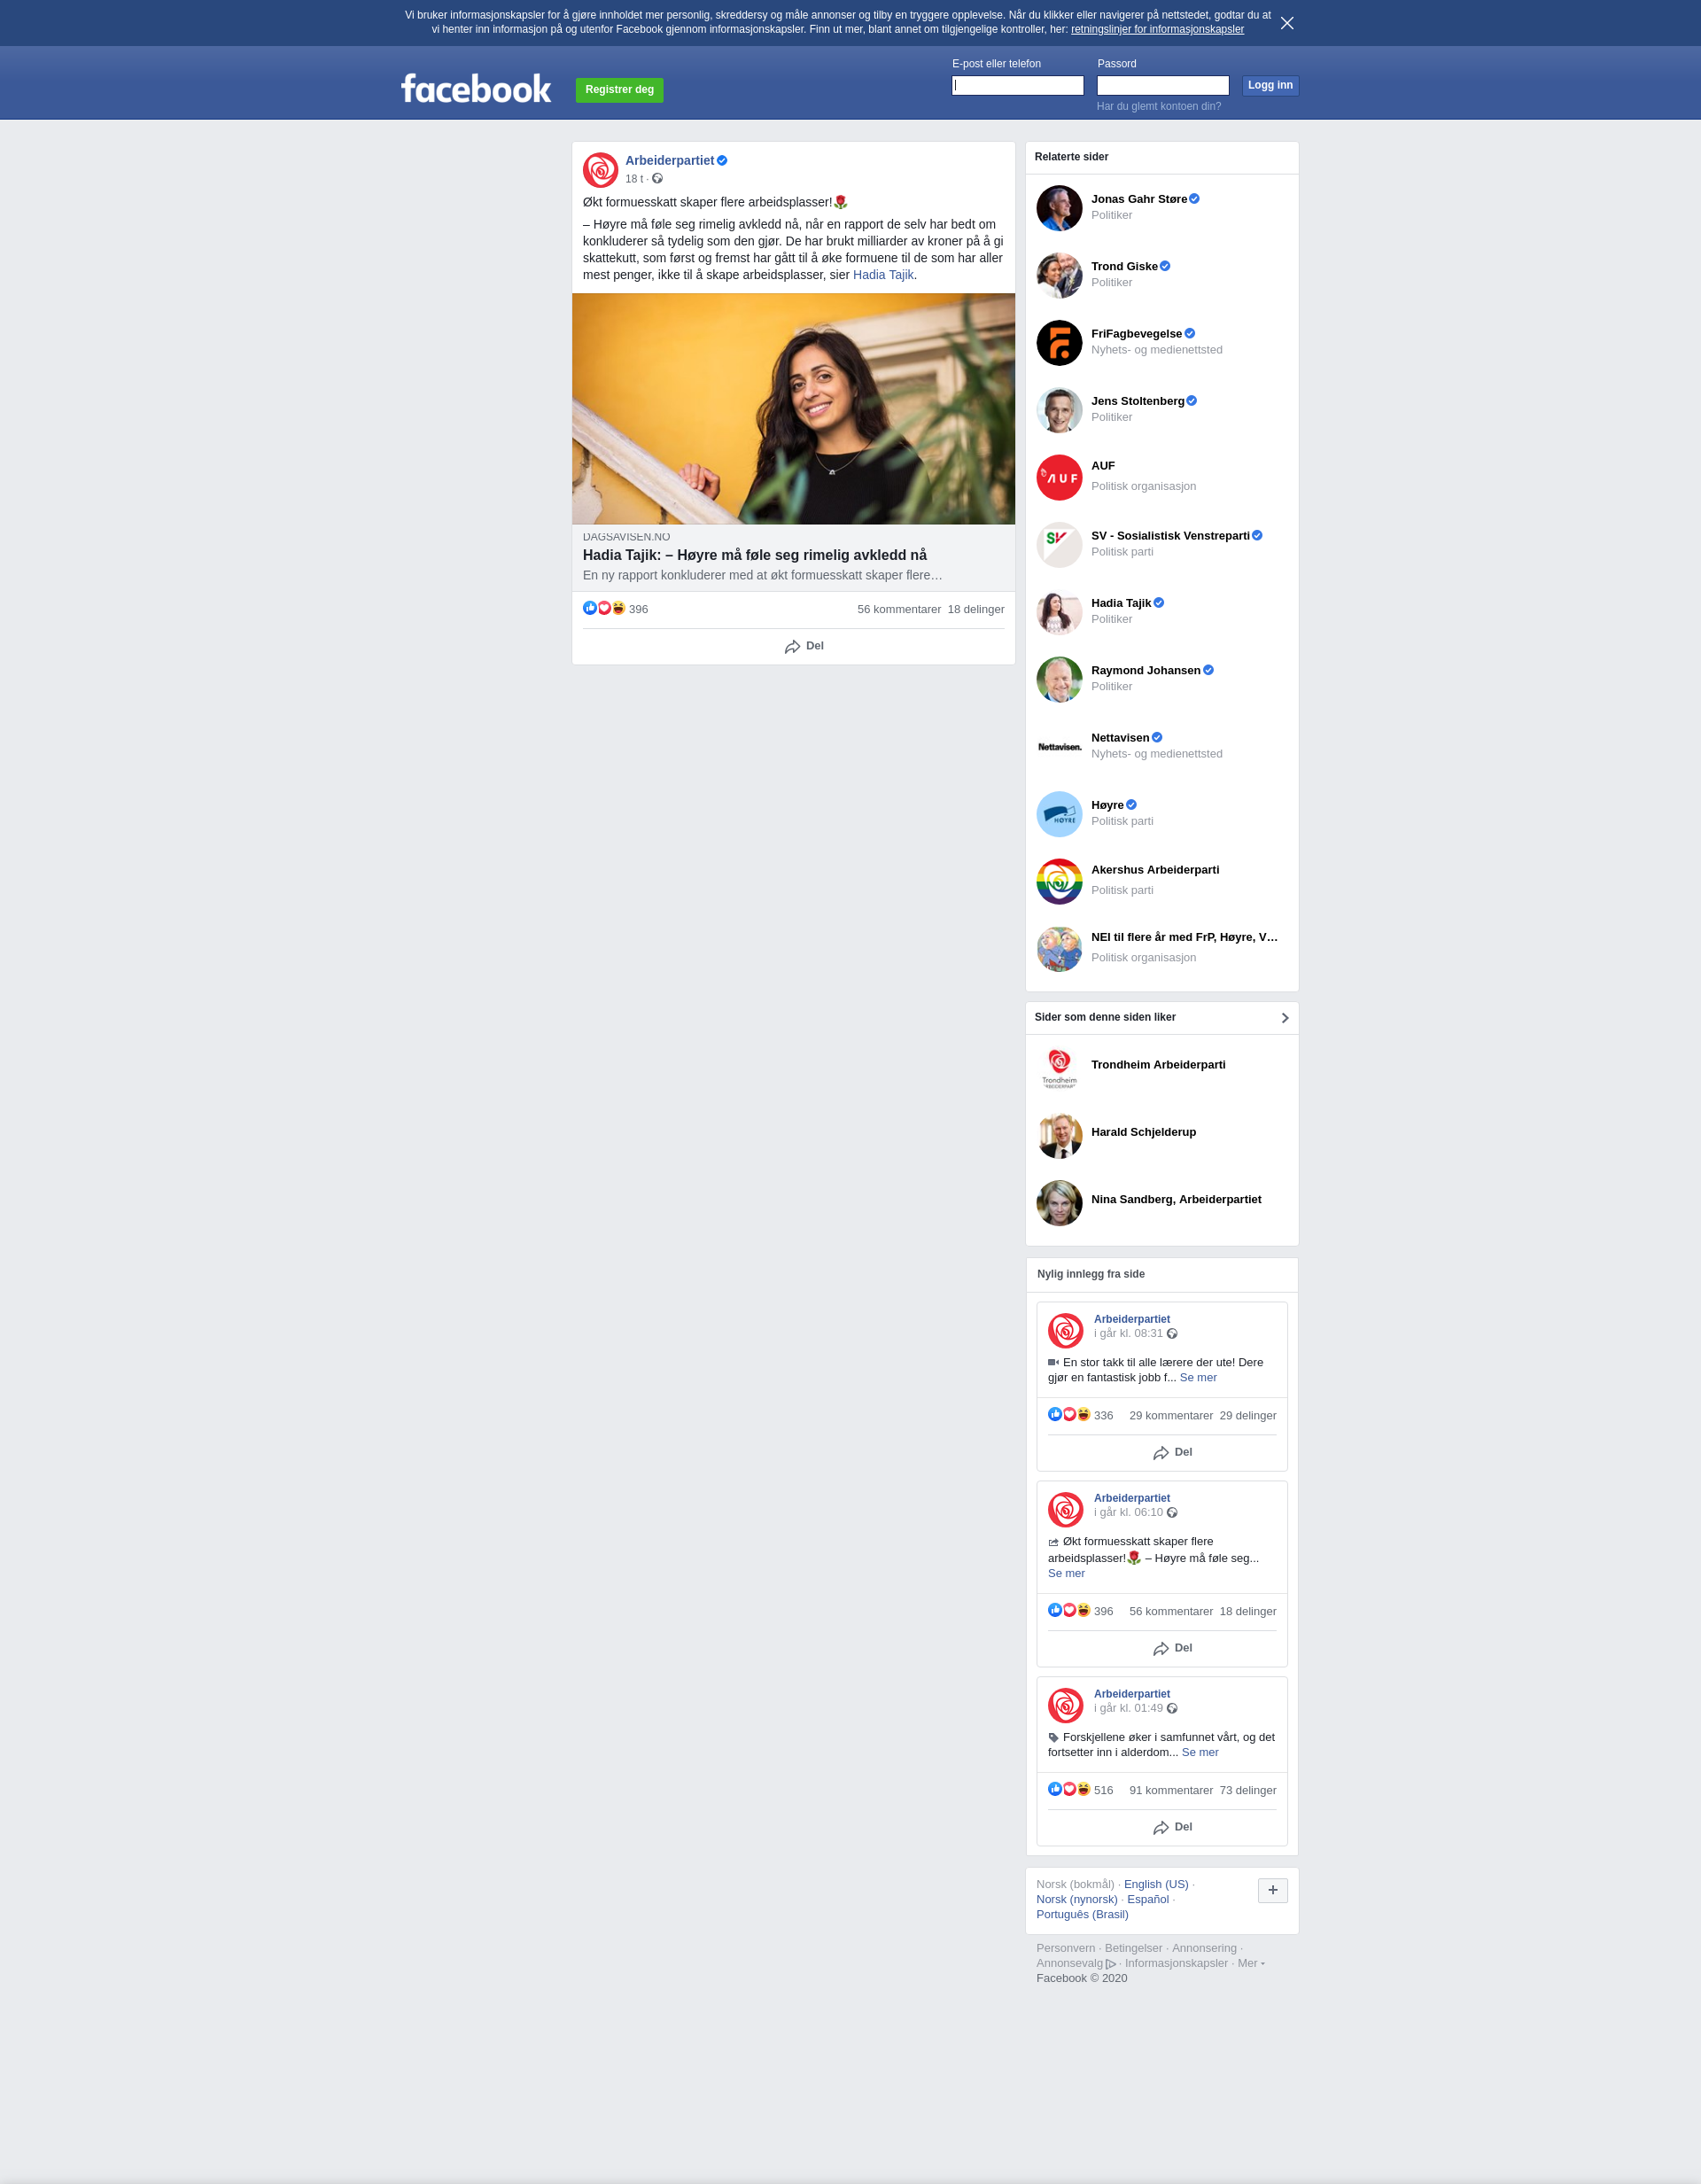Viewport: 1701px width, 2184px height.
Task: Click Trond Giske profile avatar
Action: click(x=1059, y=275)
